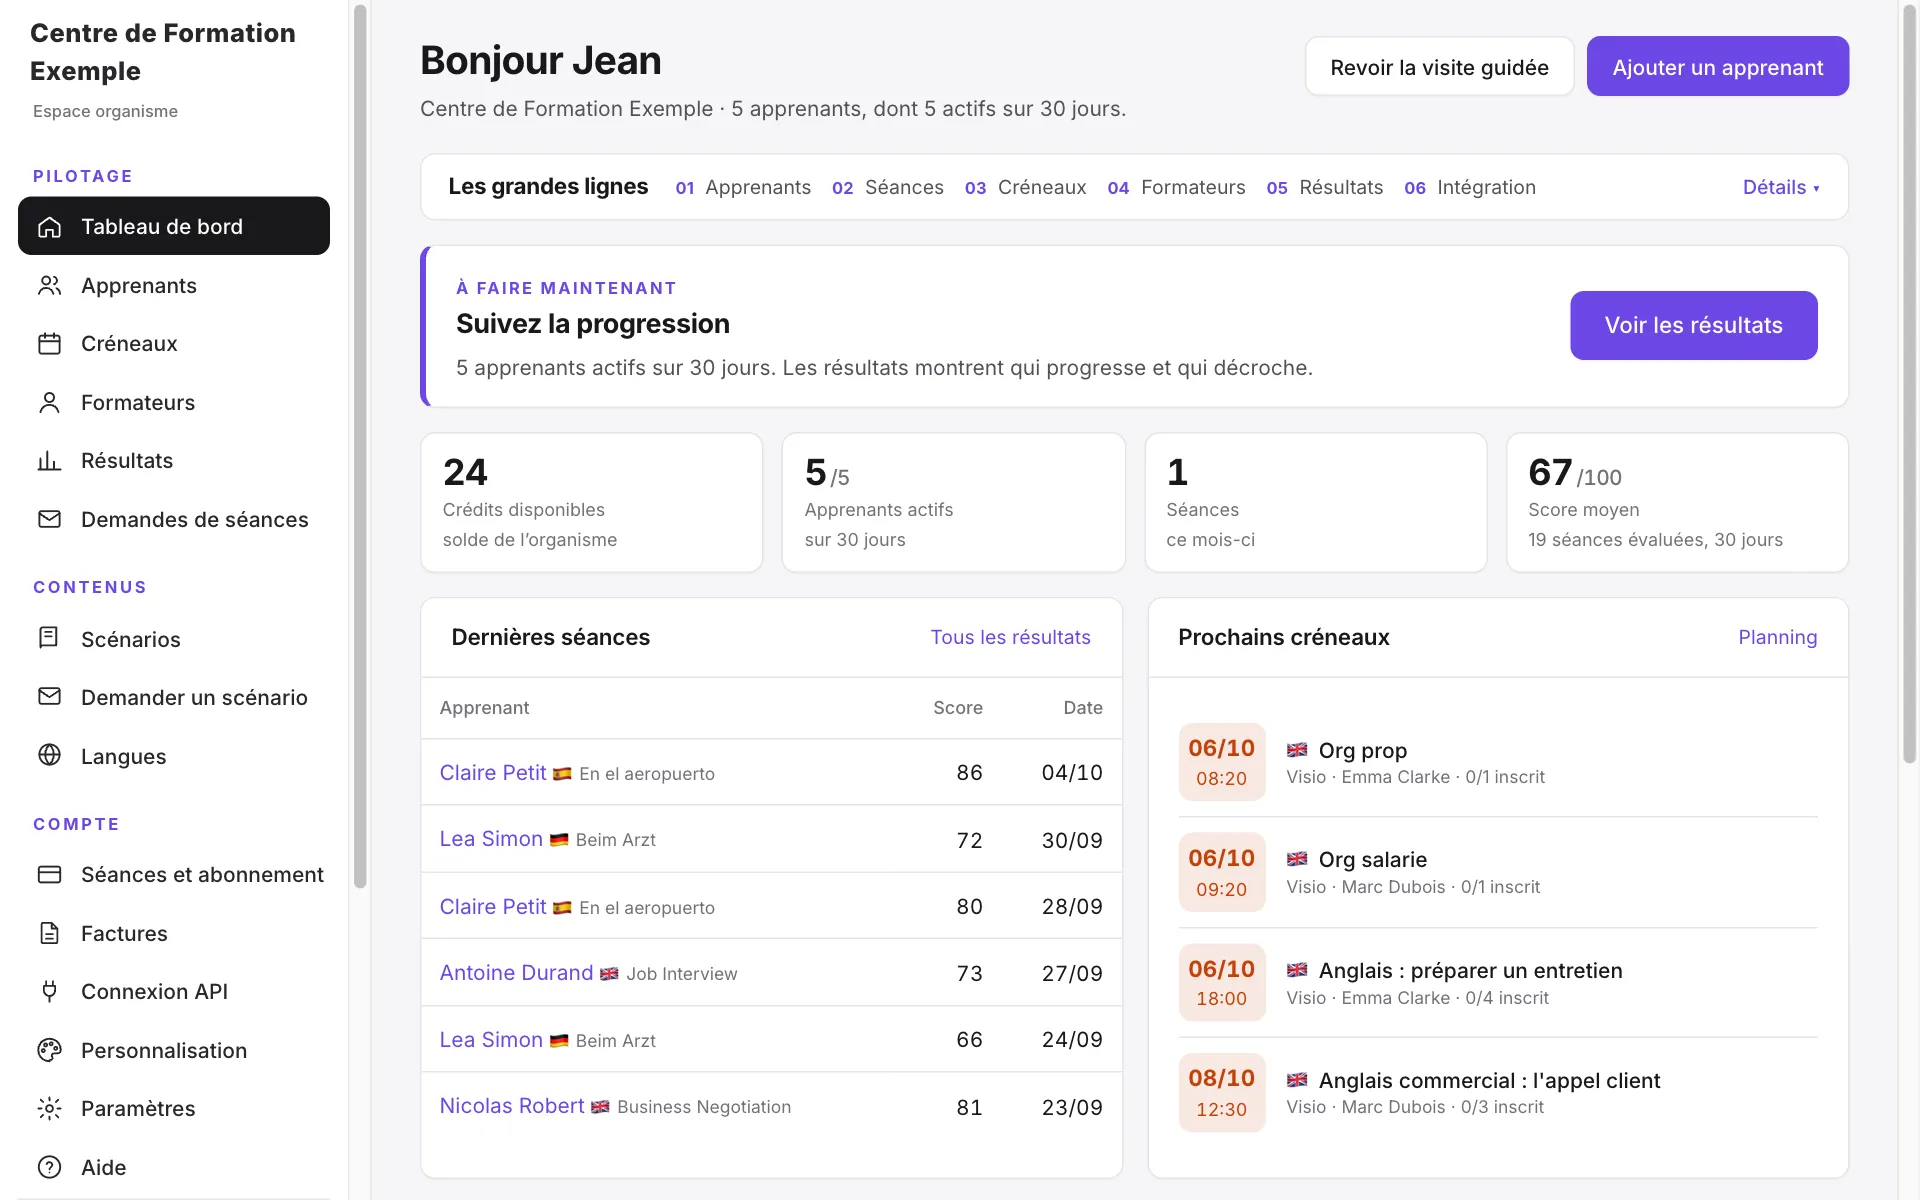Click the UK flag on the Org prop slot

pyautogui.click(x=1297, y=750)
